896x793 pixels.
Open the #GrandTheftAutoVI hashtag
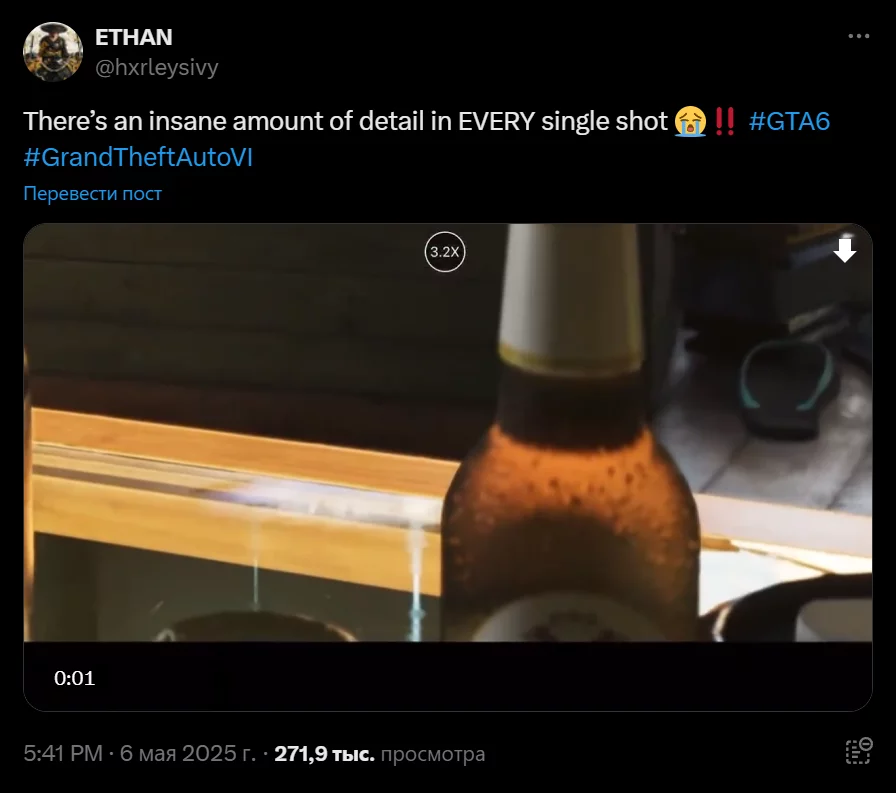(x=138, y=157)
